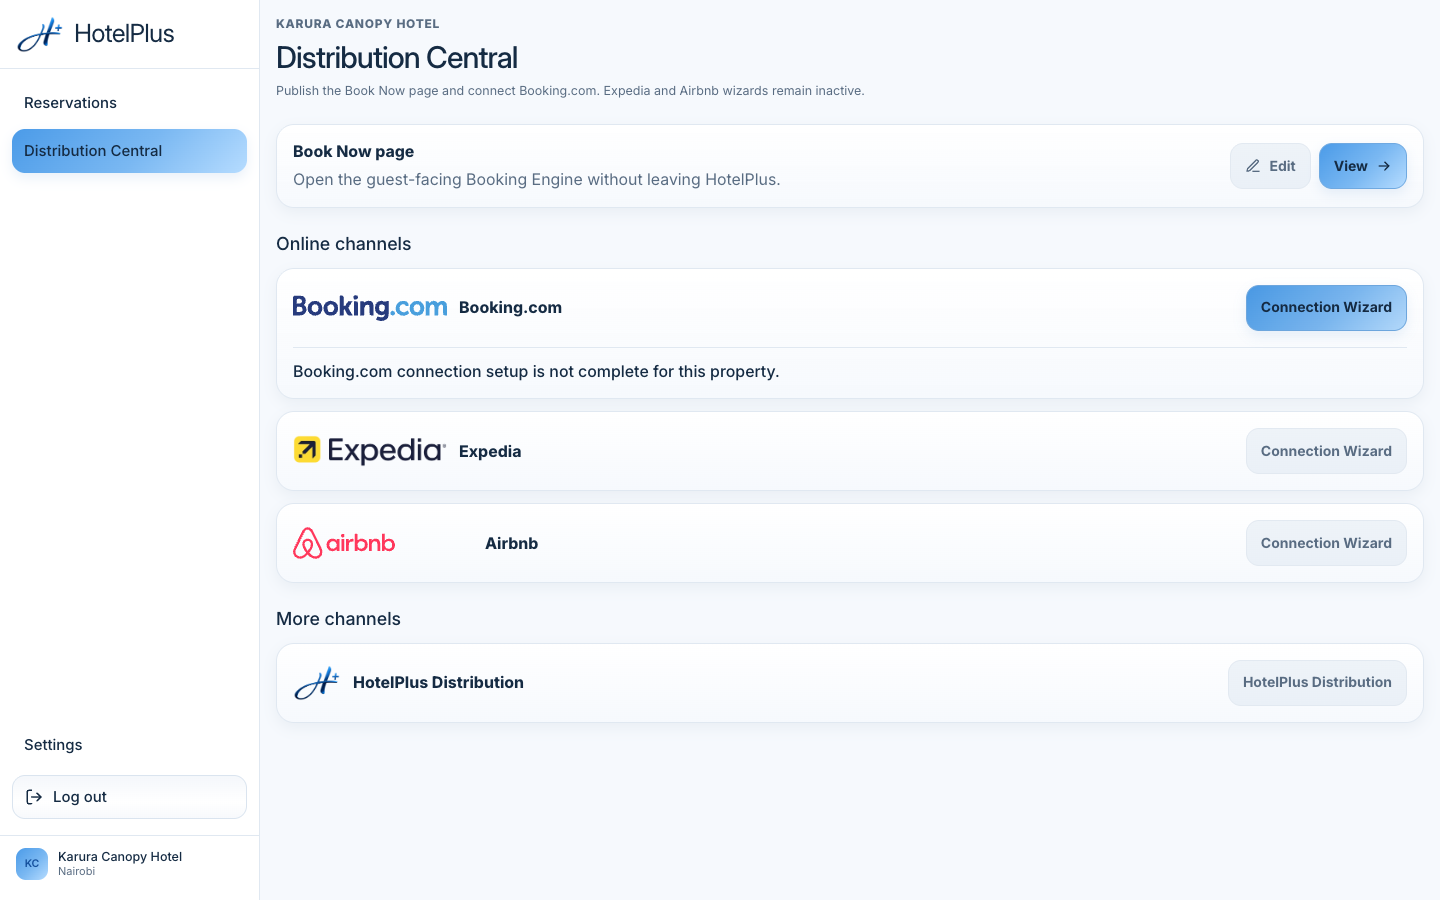Edit the Book Now page

1270,166
